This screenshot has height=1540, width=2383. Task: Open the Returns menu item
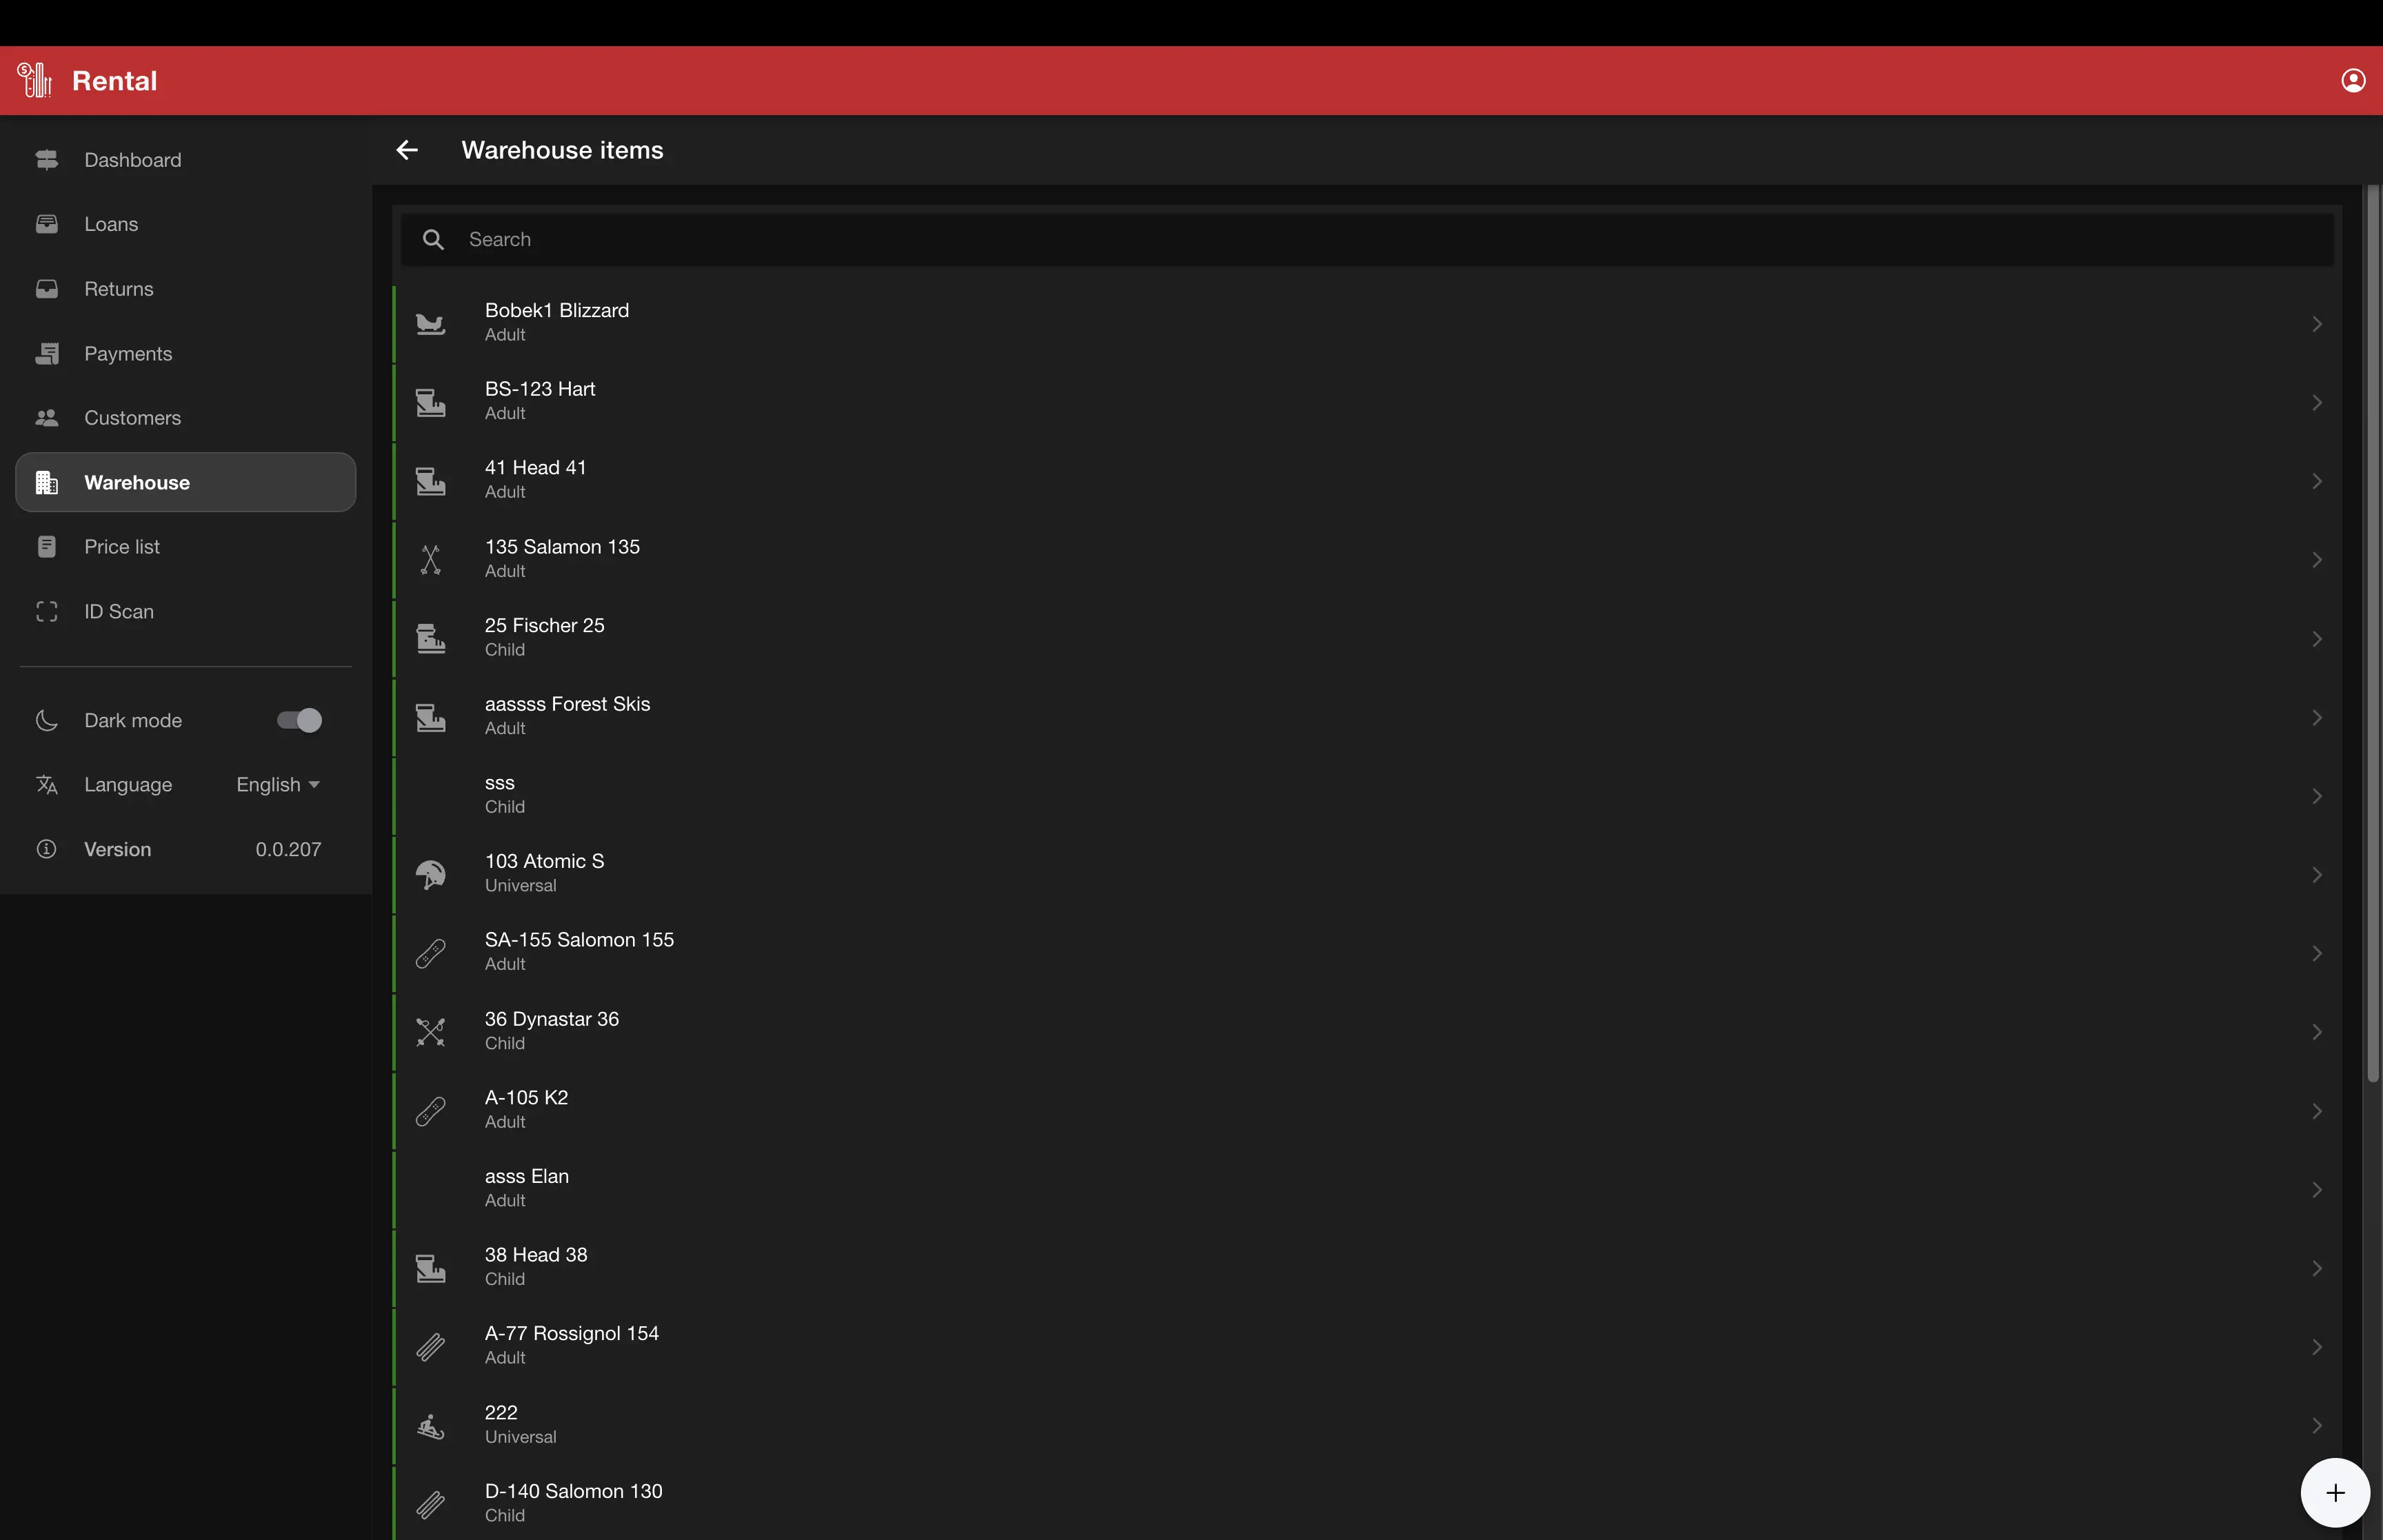pos(186,289)
